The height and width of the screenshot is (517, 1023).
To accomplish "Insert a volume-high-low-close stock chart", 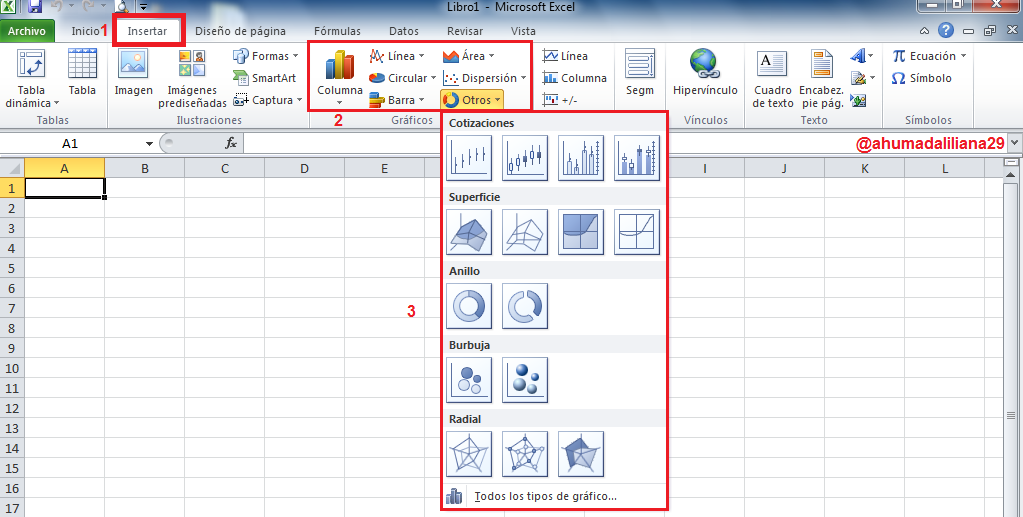I will point(581,158).
